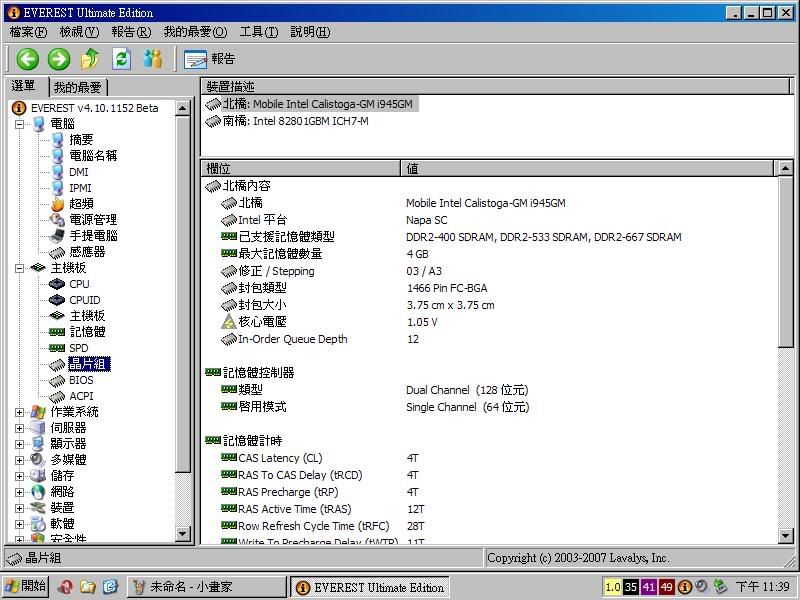
Task: Expand the 作業系統 tree node
Action: coord(19,412)
